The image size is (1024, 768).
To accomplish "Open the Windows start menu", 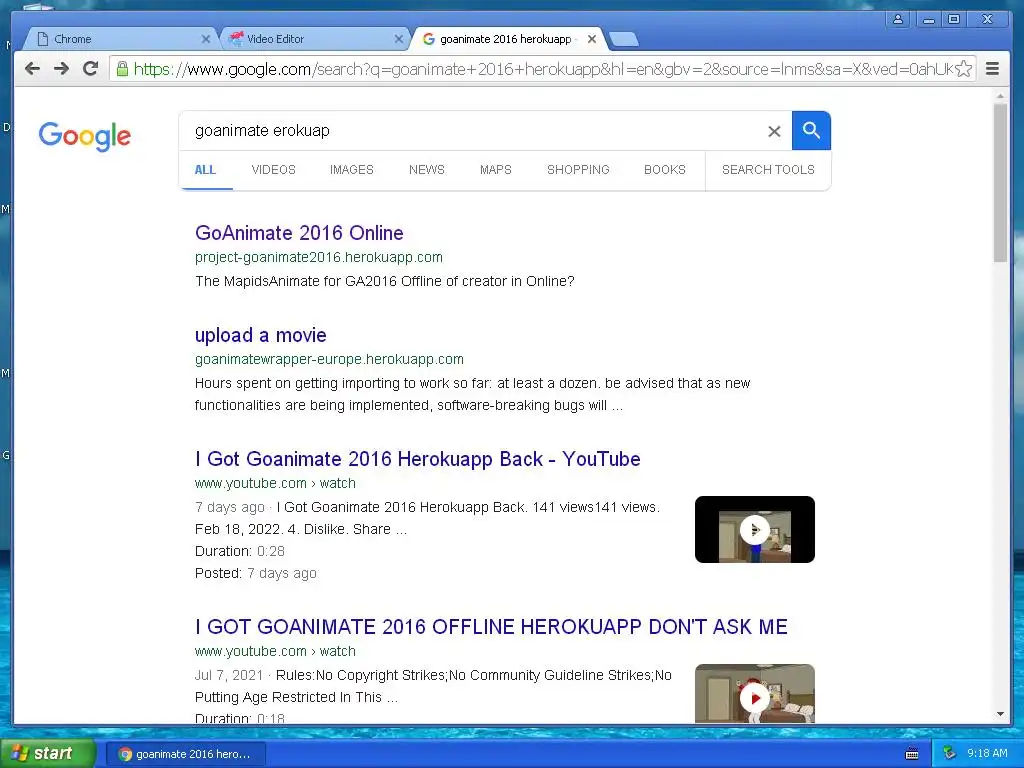I will (x=47, y=754).
